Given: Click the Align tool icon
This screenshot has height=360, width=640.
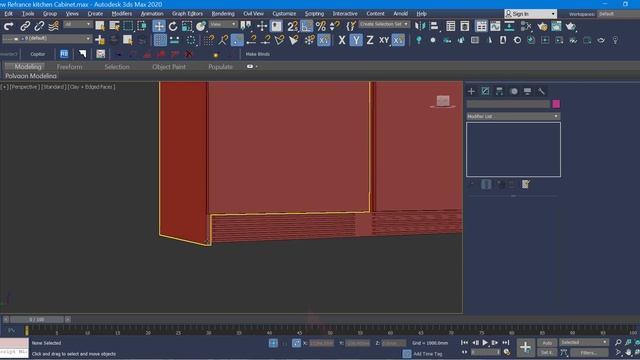Looking at the screenshot, I should coord(434,27).
